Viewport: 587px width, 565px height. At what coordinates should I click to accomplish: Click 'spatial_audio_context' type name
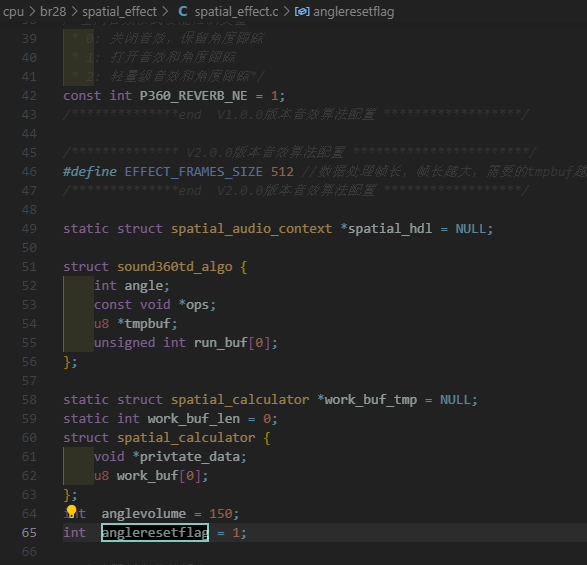pyautogui.click(x=252, y=229)
